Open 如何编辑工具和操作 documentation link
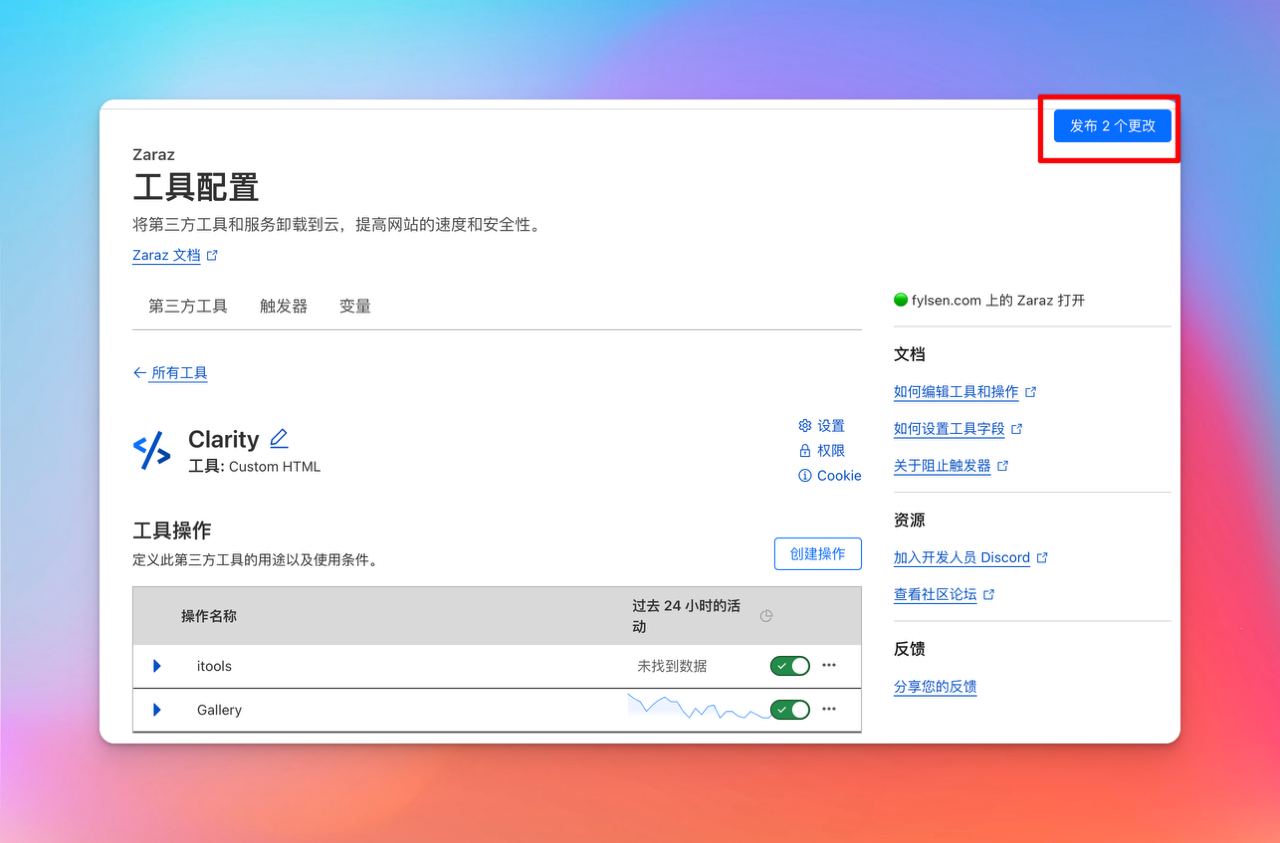Screen dimensions: 1280x843 point(956,392)
